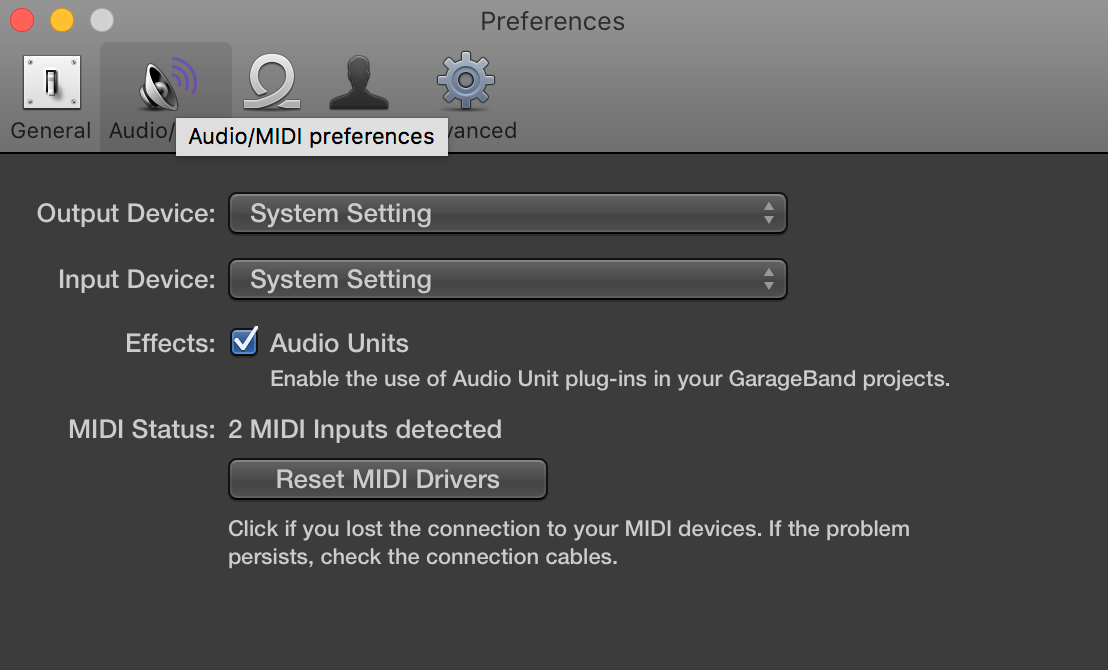This screenshot has height=670, width=1108.
Task: Click the Output Device dropdown arrows
Action: (x=768, y=214)
